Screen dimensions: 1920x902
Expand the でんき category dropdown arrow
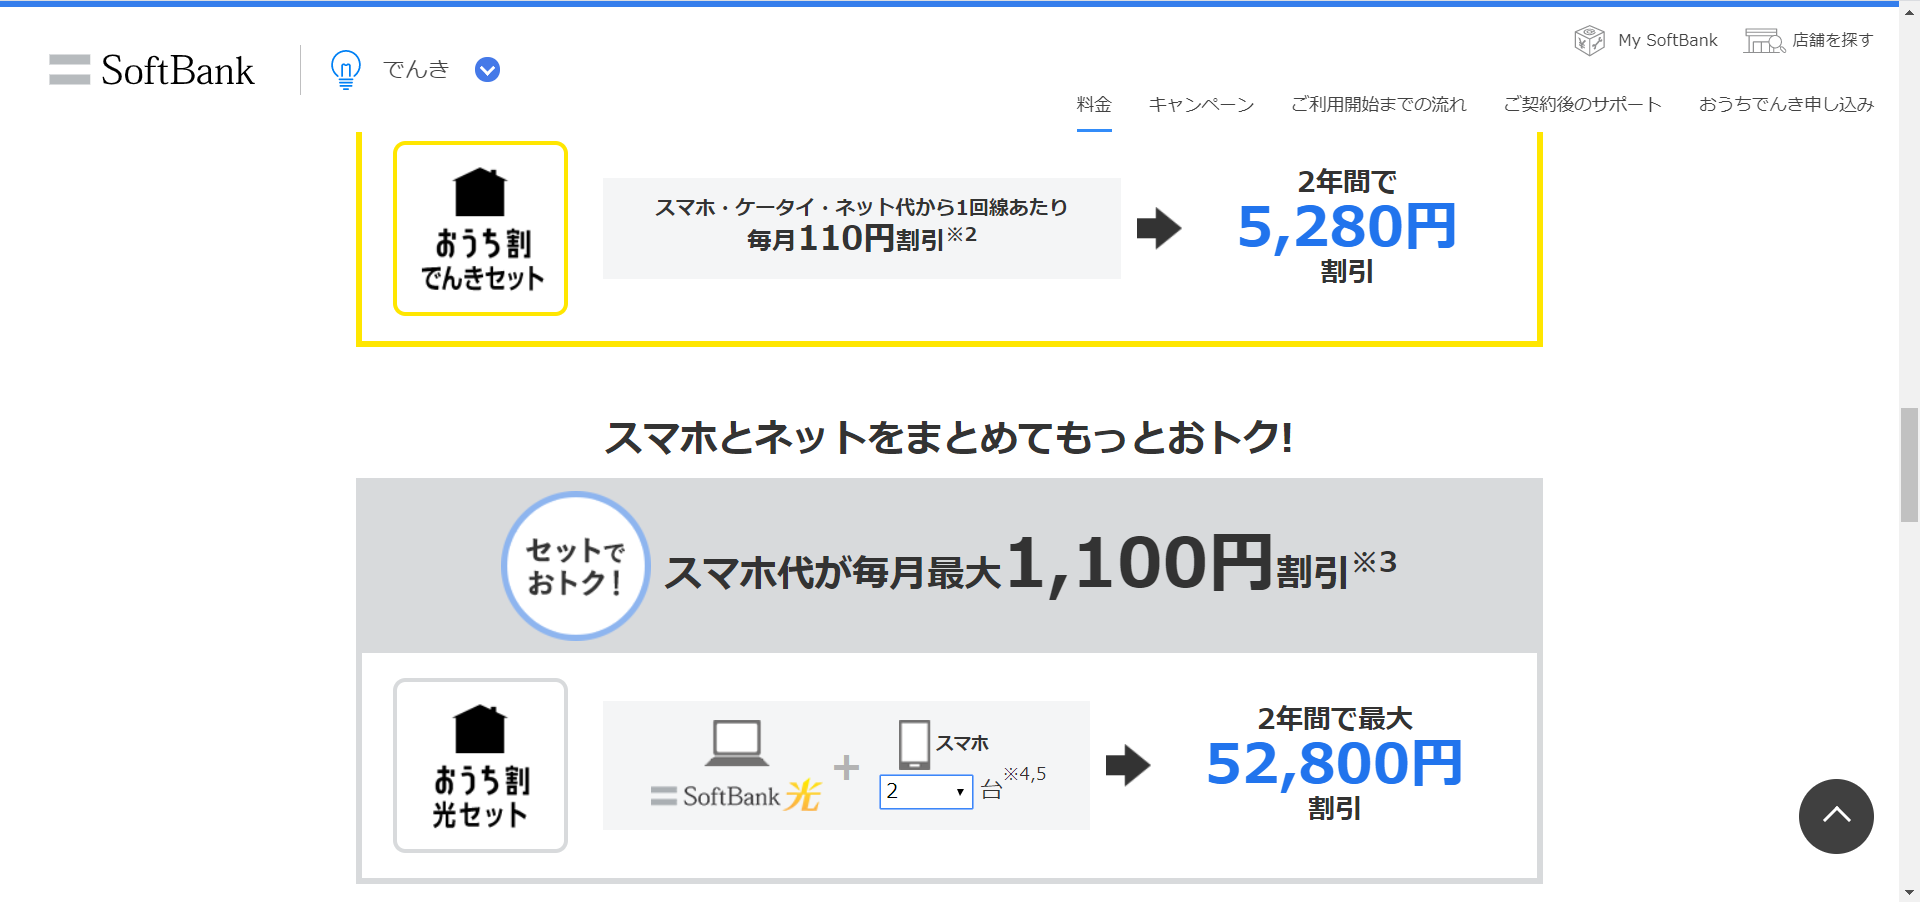pos(487,70)
